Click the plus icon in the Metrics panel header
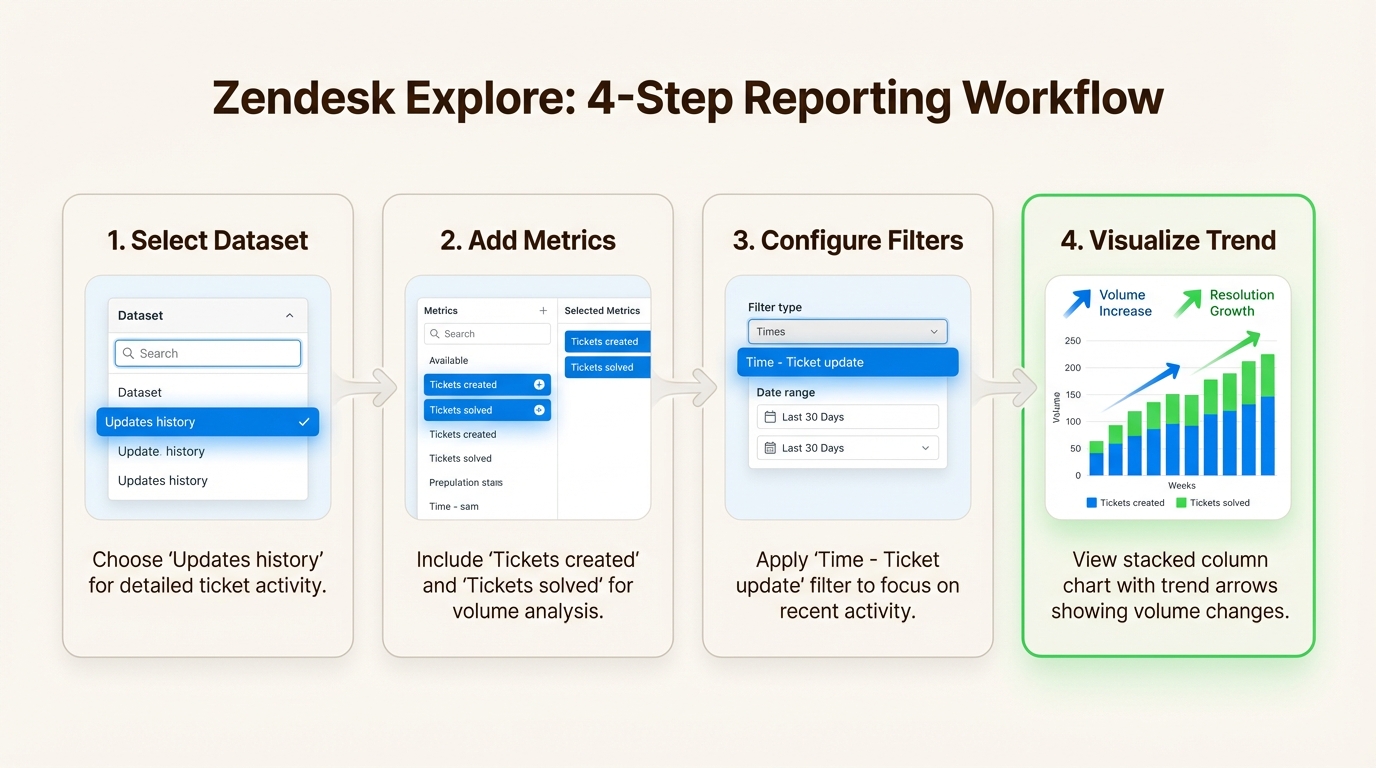The image size is (1376, 768). tap(543, 310)
